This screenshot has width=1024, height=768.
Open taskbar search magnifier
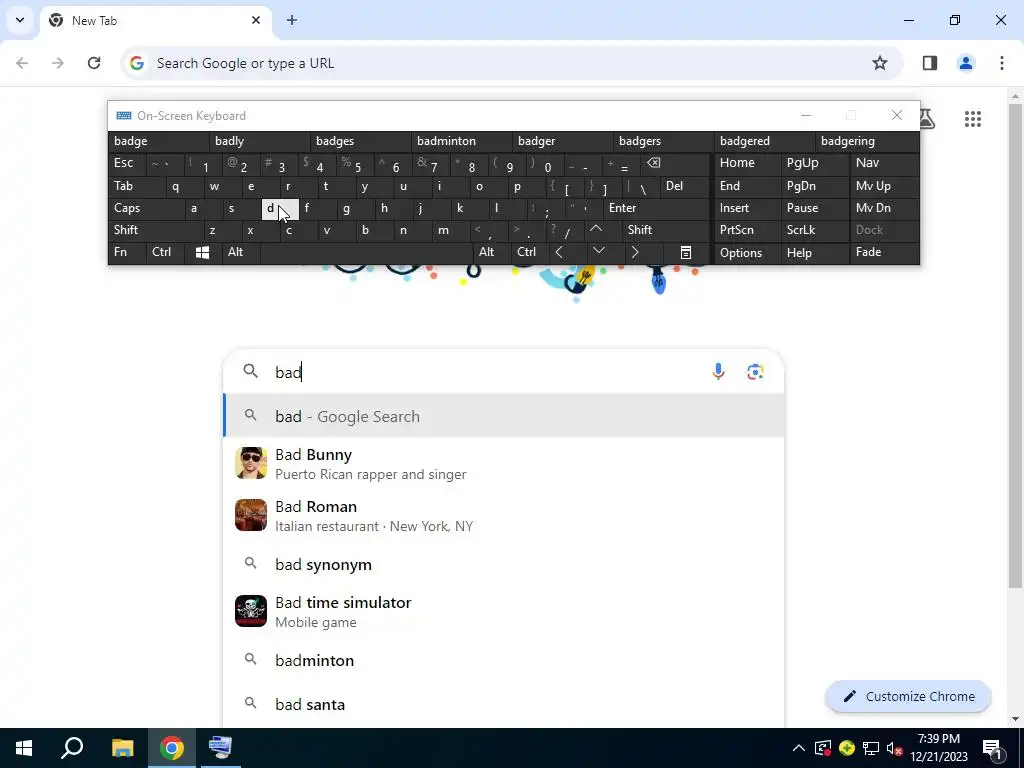point(72,748)
